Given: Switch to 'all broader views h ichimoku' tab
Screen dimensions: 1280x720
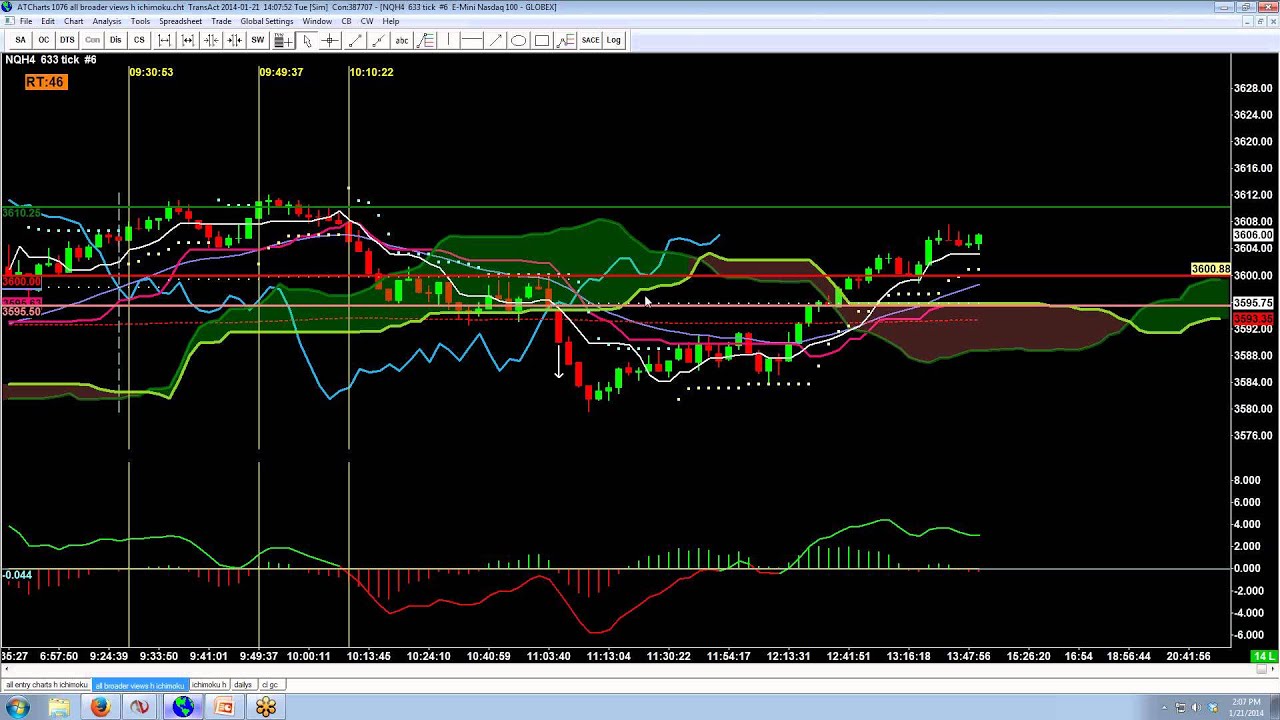Looking at the screenshot, I should coord(139,685).
